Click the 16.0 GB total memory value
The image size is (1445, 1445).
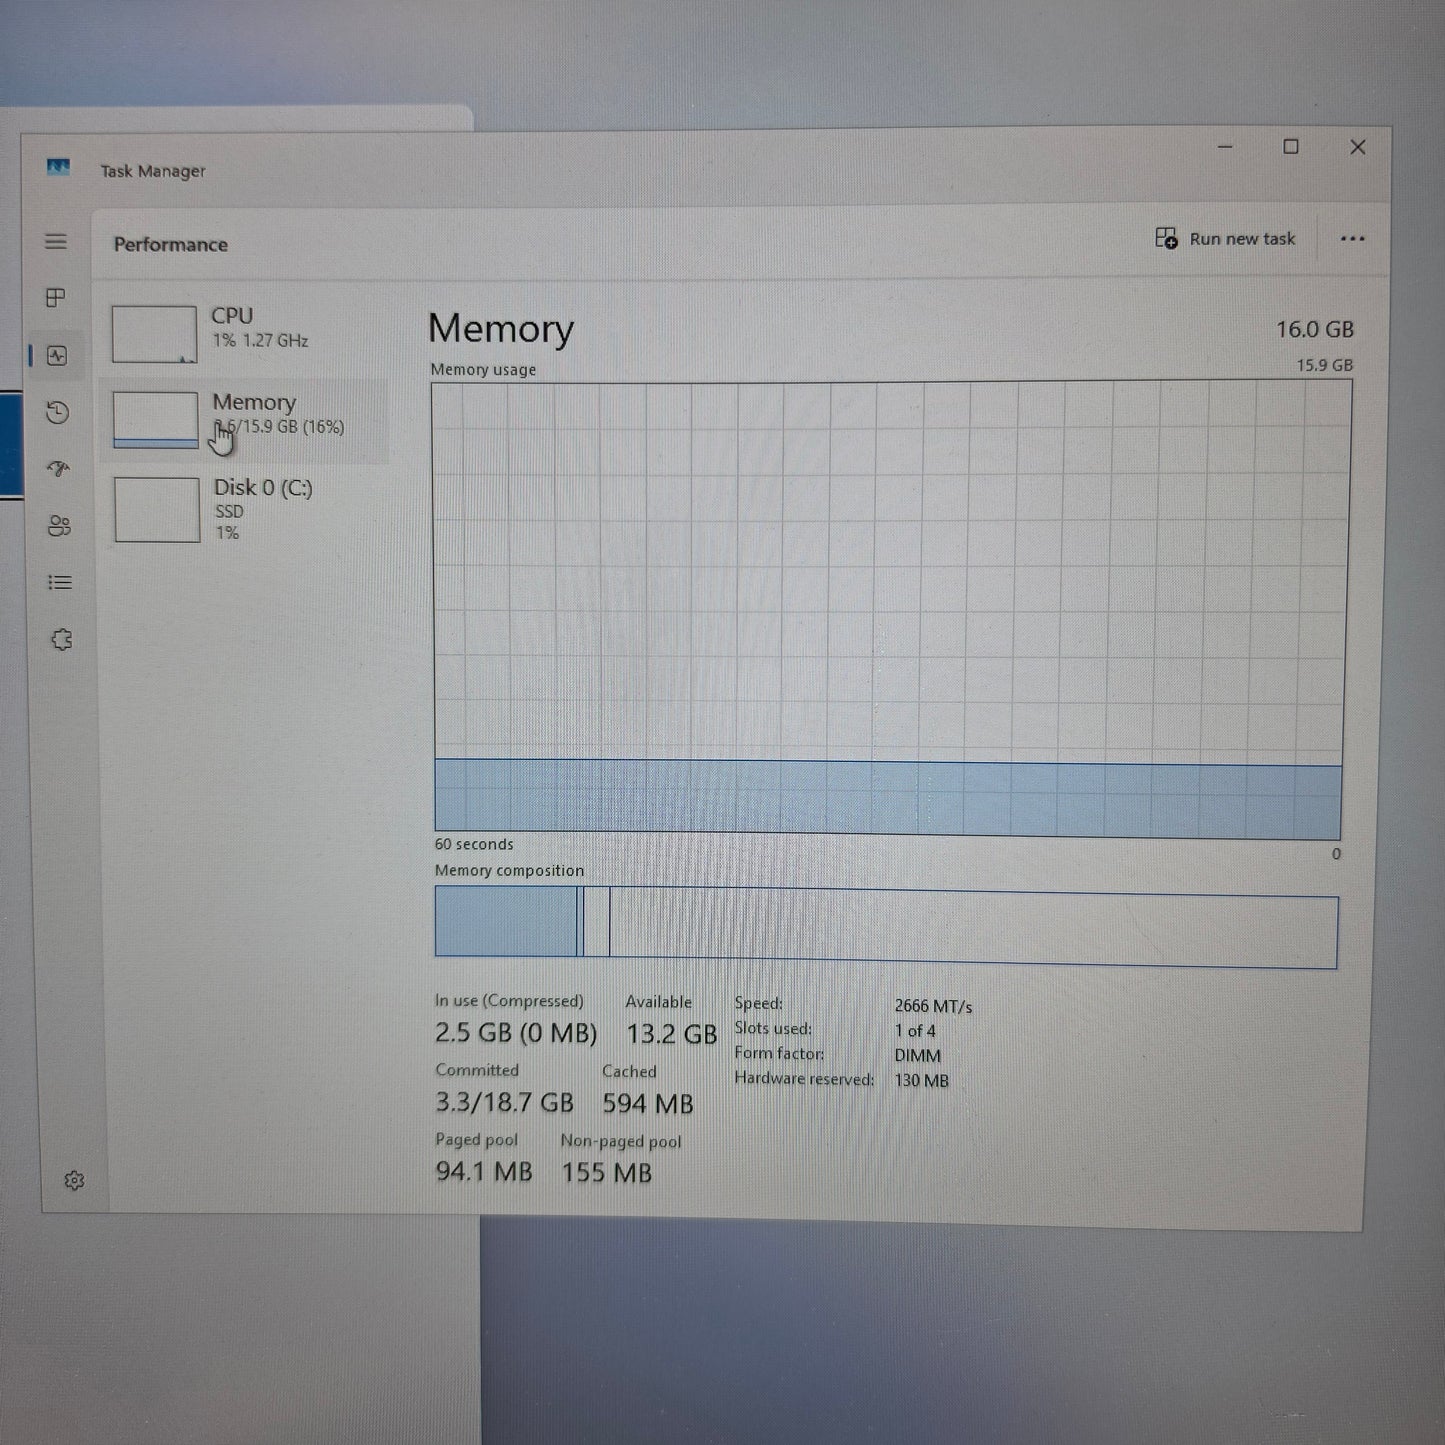1314,329
